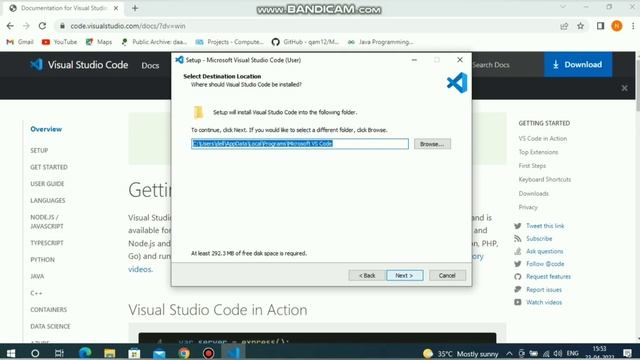Click the installation path input field

click(300, 144)
